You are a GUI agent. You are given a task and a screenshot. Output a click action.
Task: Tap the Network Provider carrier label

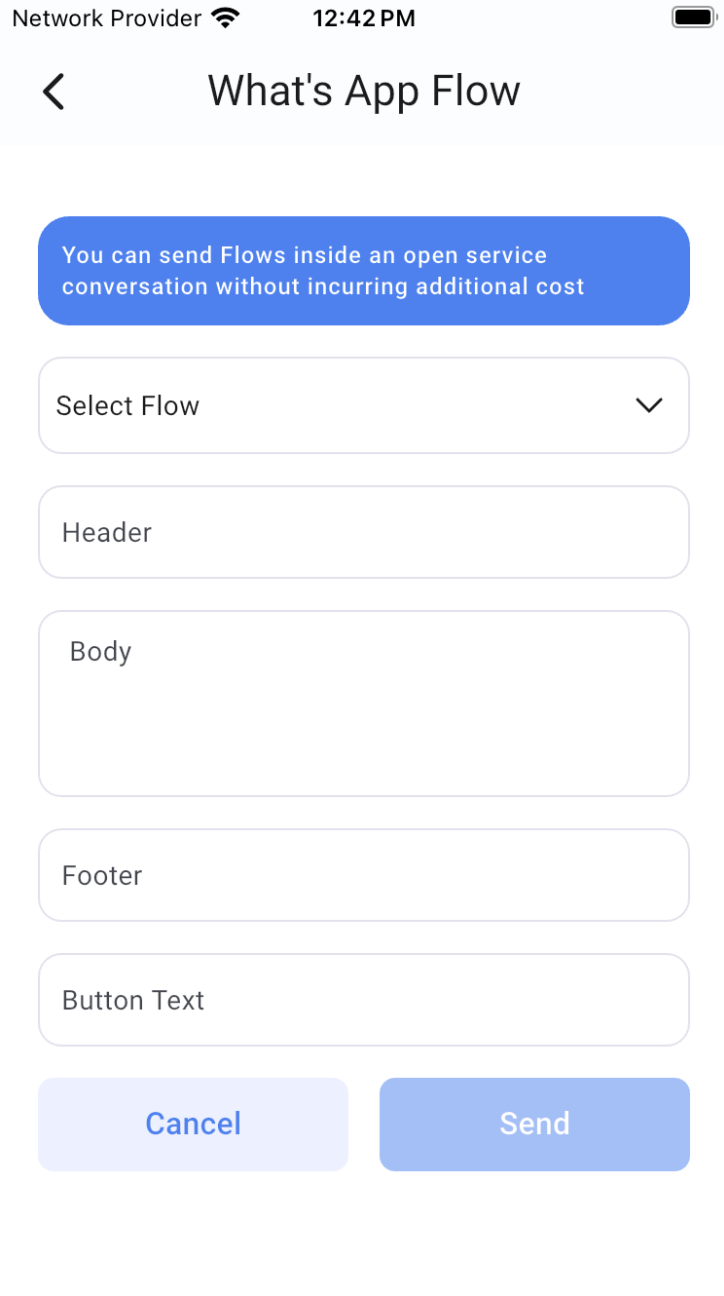[x=106, y=18]
